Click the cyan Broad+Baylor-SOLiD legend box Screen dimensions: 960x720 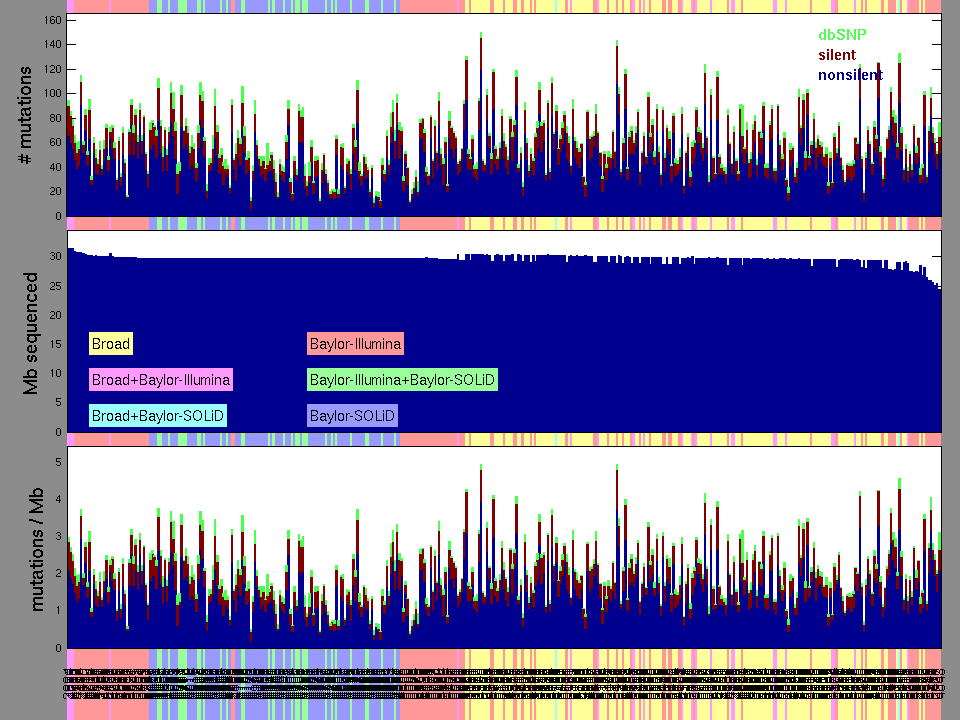tap(157, 416)
